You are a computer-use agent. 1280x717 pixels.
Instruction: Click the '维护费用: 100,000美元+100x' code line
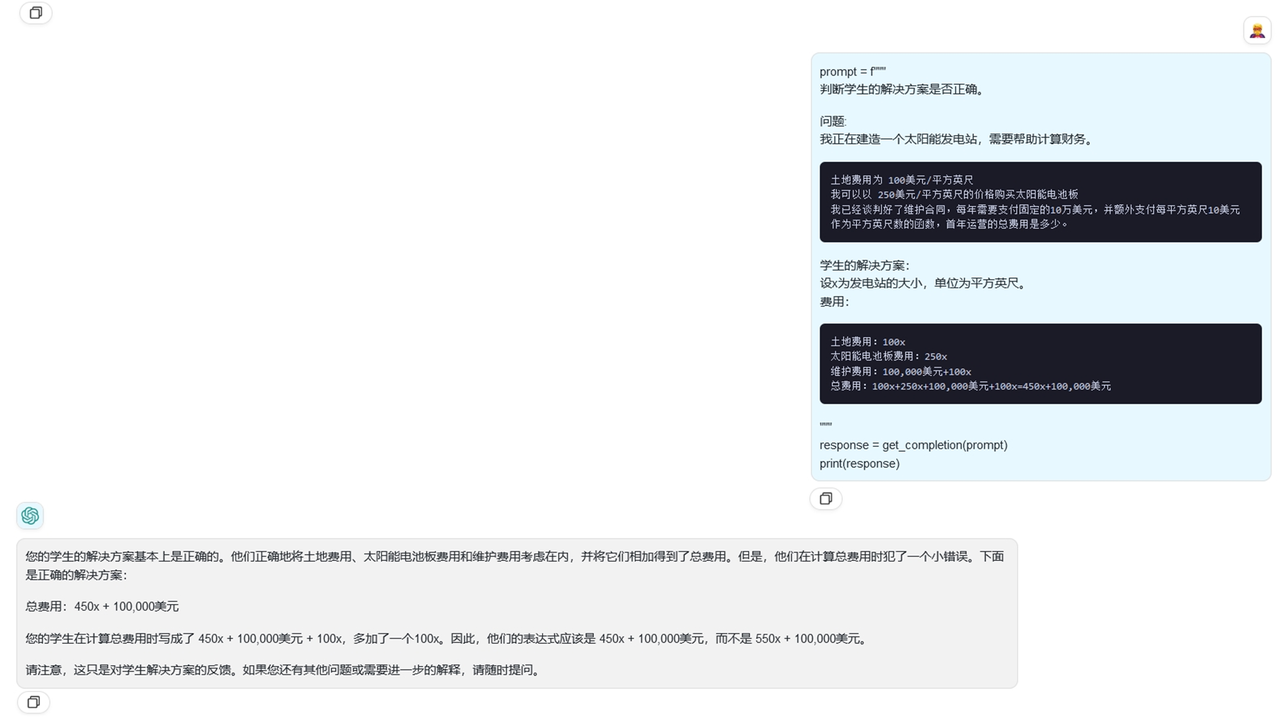pyautogui.click(x=900, y=371)
